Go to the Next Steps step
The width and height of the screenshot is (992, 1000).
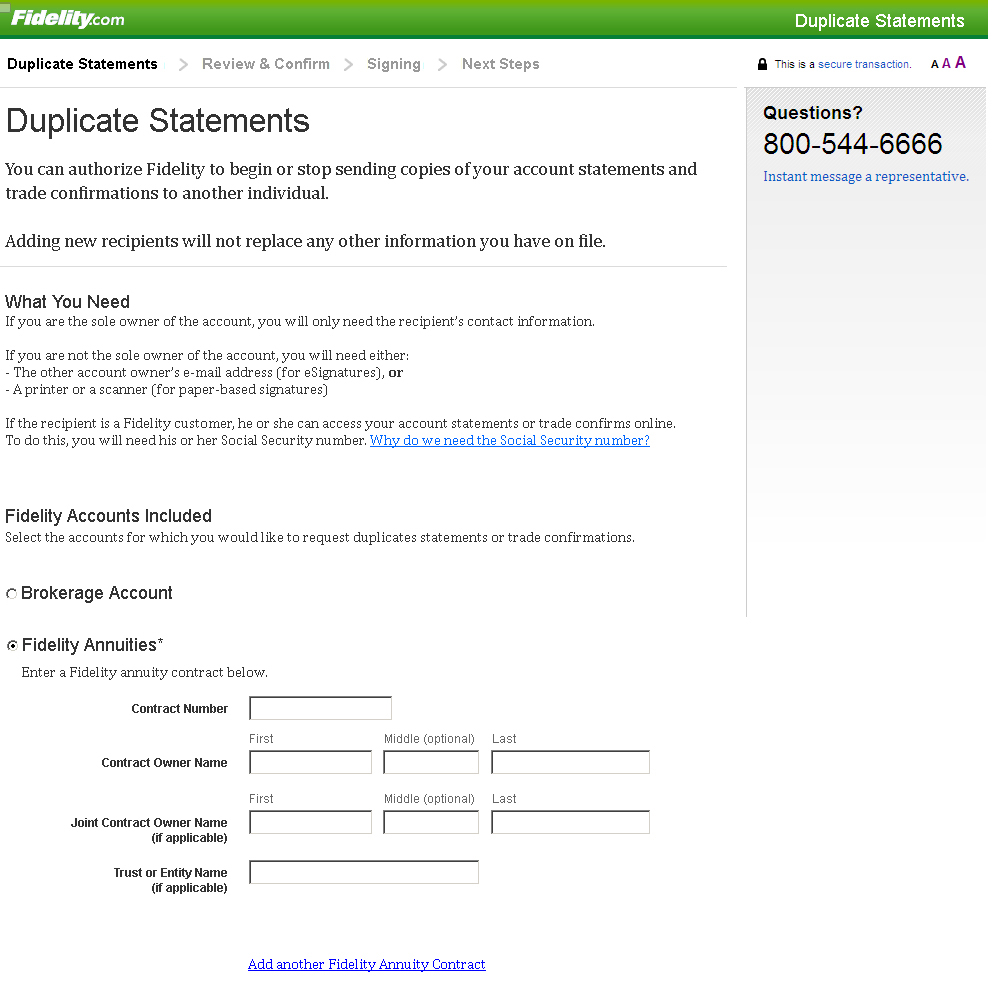tap(501, 64)
